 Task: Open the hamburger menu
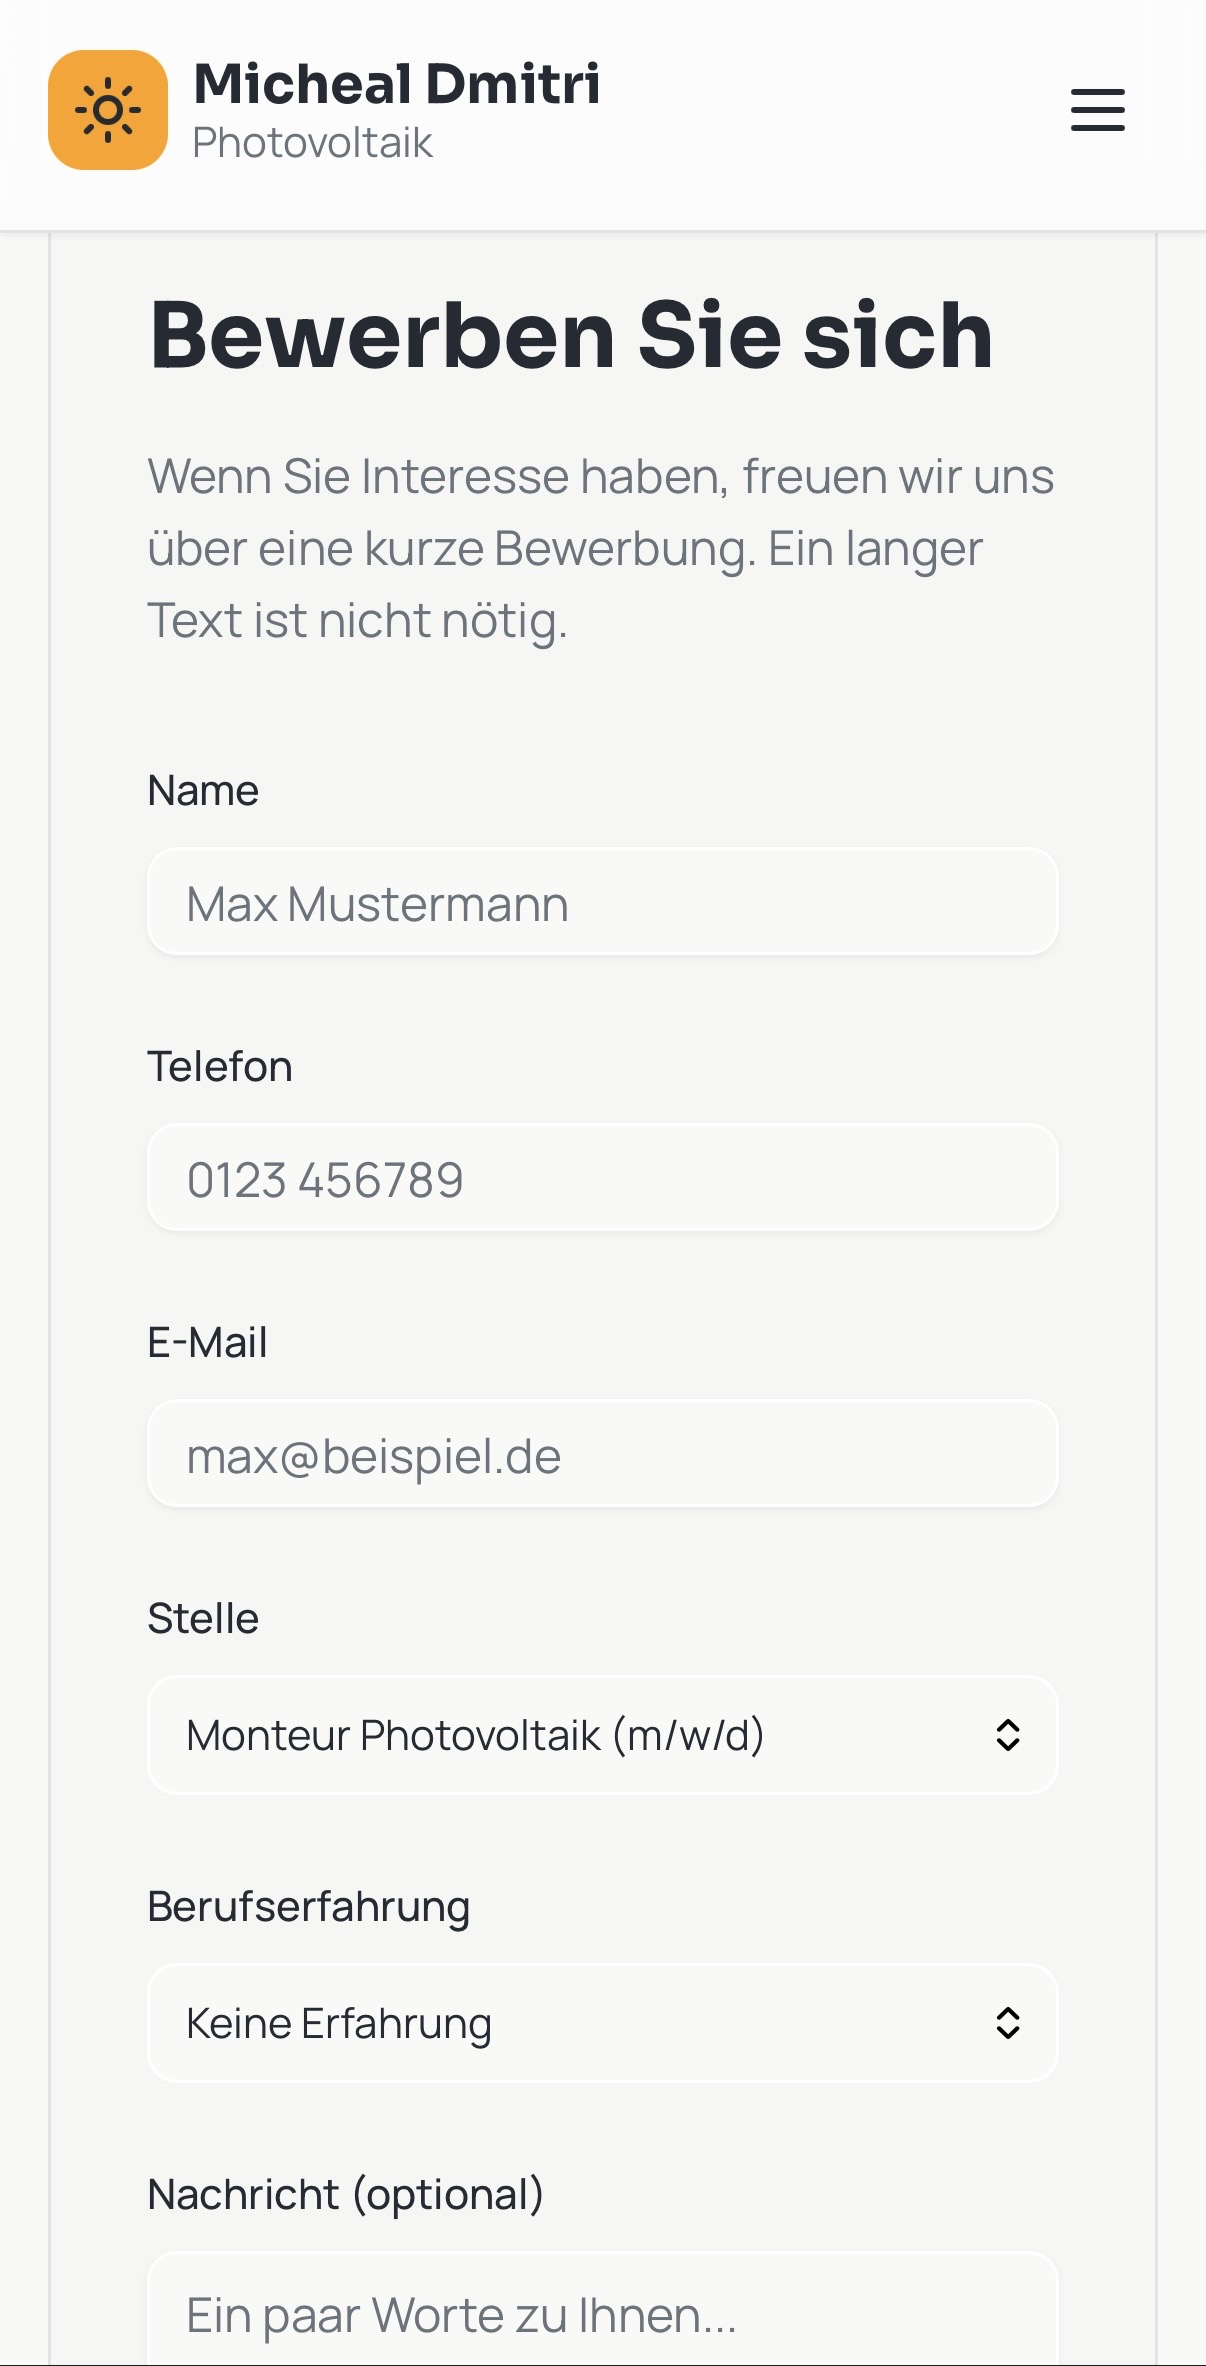pyautogui.click(x=1097, y=110)
